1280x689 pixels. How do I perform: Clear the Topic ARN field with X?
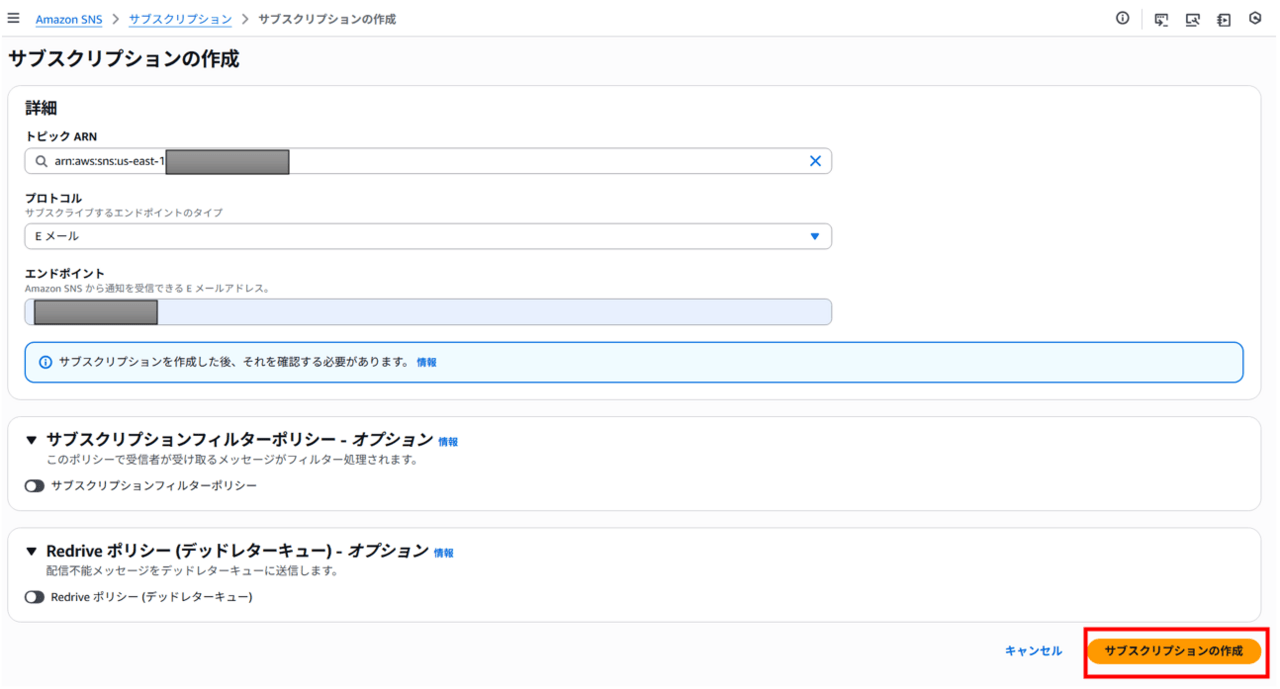point(814,161)
